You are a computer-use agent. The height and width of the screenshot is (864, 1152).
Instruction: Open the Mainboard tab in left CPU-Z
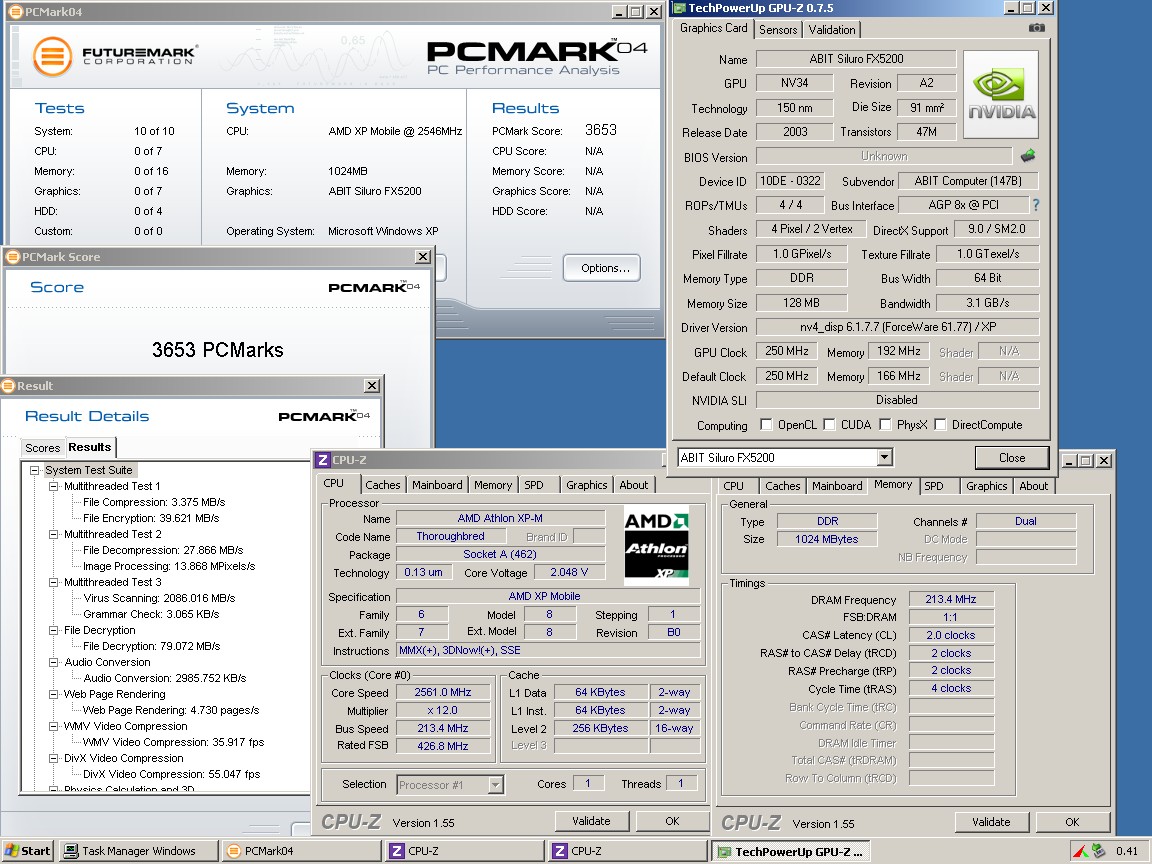(x=437, y=485)
